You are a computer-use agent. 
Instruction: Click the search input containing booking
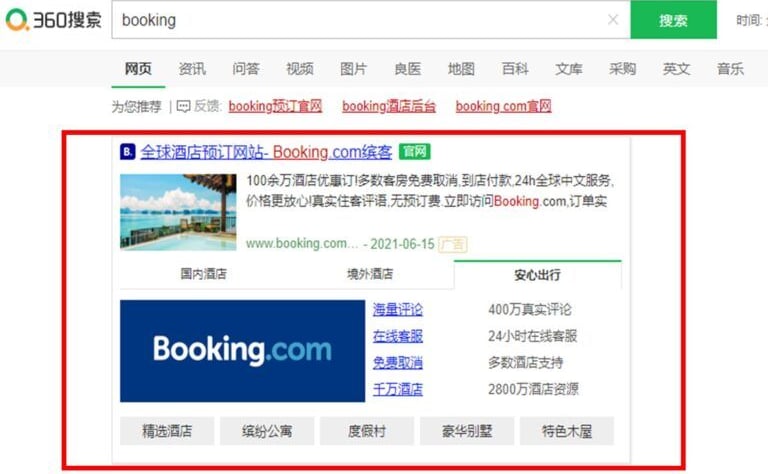click(370, 20)
